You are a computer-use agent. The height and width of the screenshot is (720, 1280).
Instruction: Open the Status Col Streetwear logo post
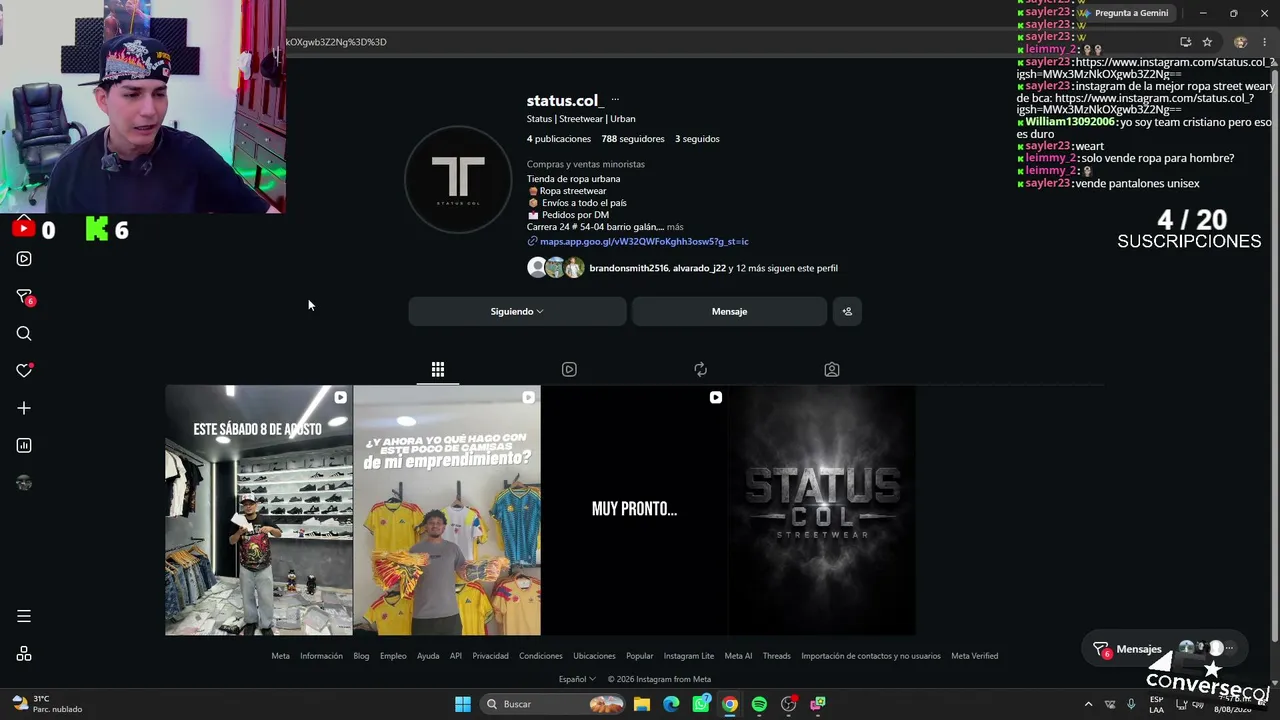click(x=822, y=510)
